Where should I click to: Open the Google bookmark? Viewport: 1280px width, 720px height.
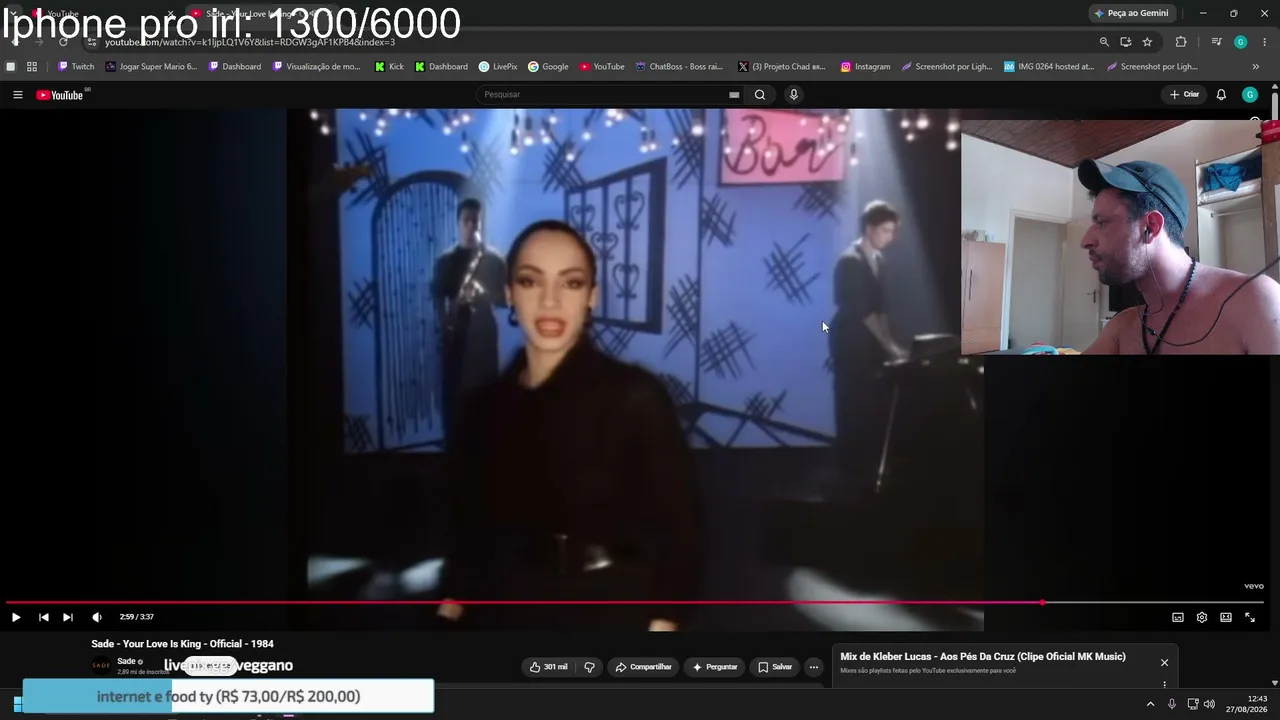coord(548,67)
